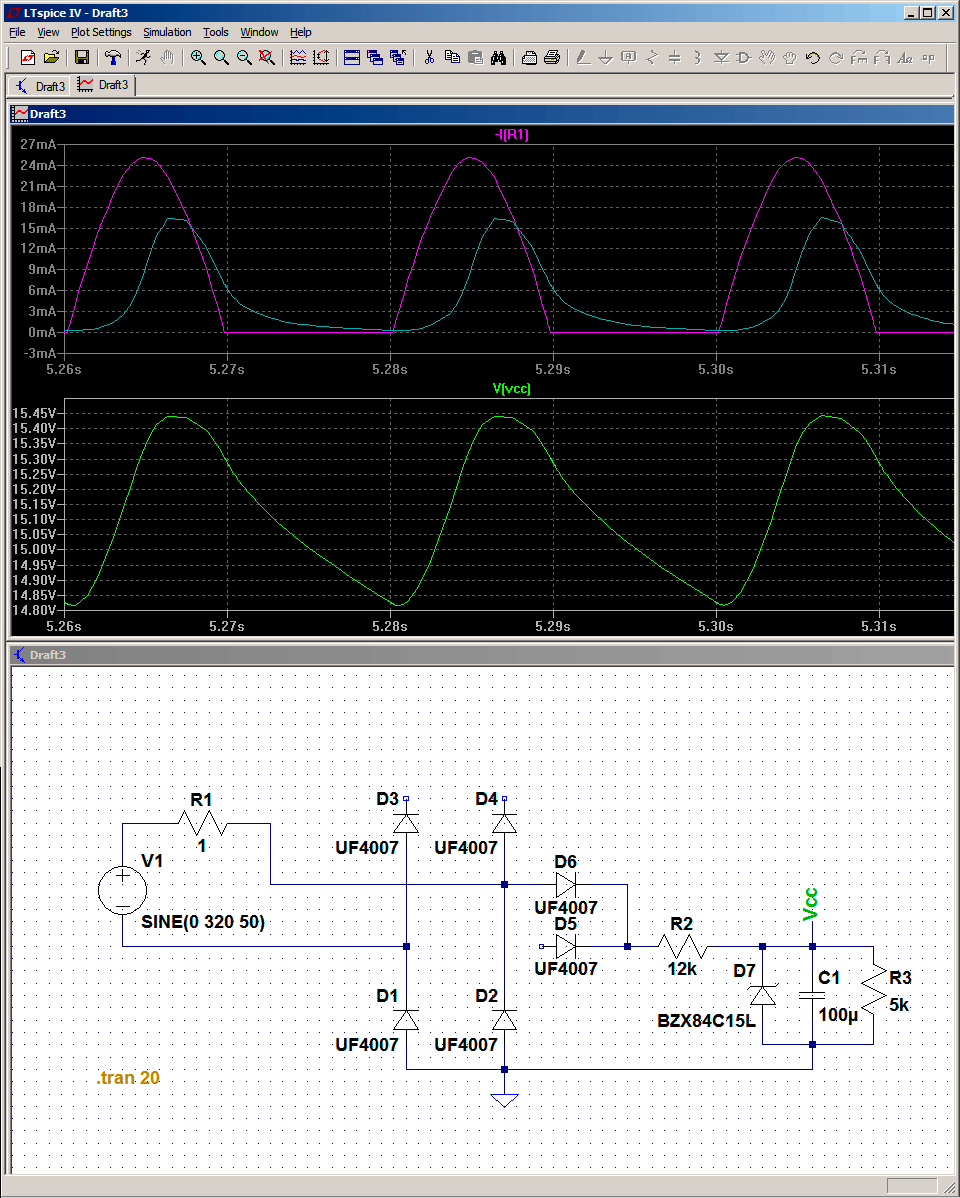
Task: Open the Tools menu
Action: [x=216, y=32]
